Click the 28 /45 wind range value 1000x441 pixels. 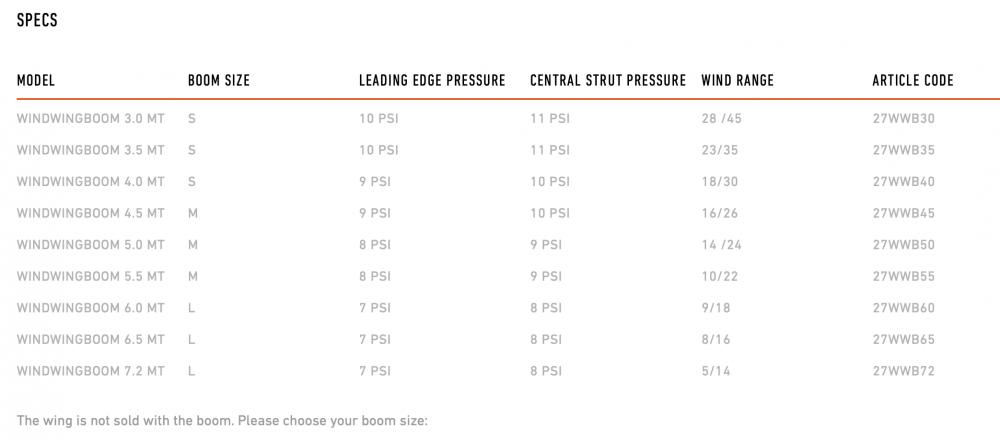(722, 118)
